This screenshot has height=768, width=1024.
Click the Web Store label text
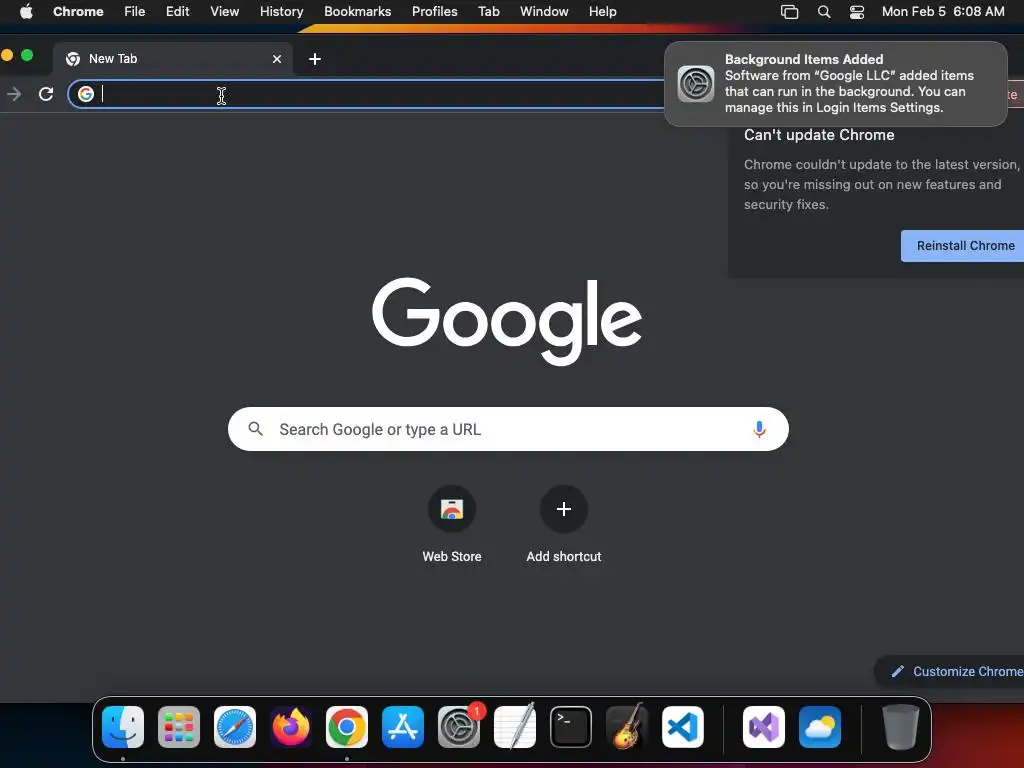pyautogui.click(x=452, y=556)
